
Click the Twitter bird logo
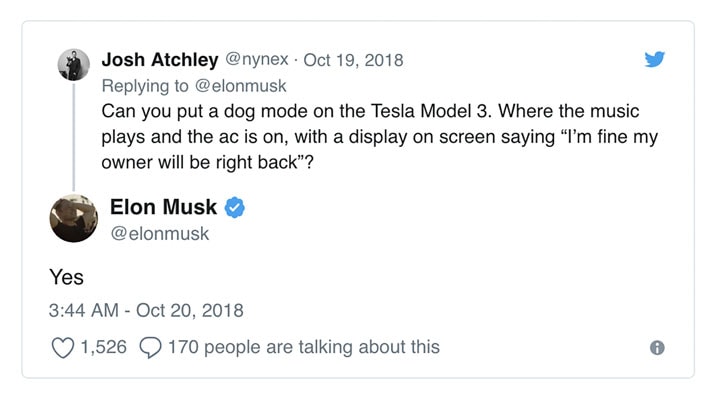655,59
